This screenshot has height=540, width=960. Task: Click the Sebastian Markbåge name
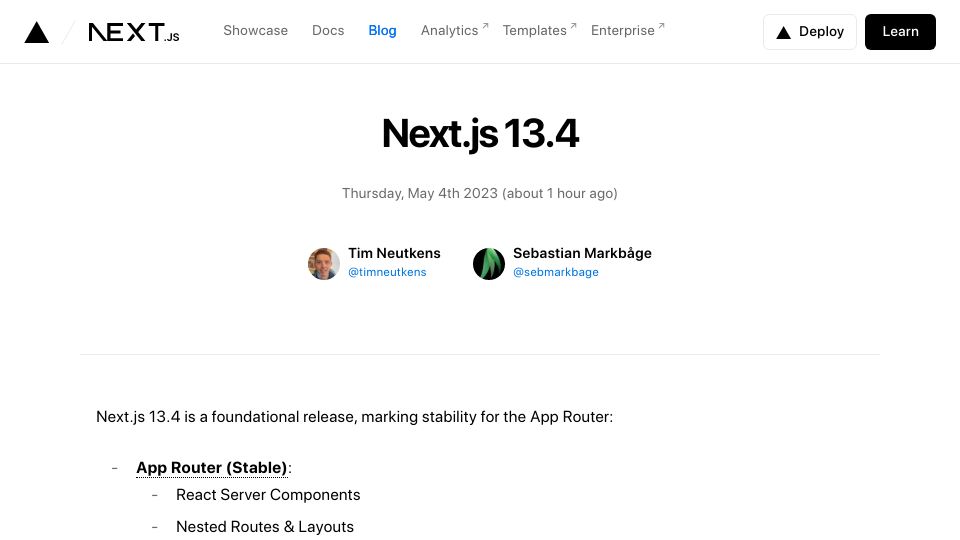[x=582, y=253]
